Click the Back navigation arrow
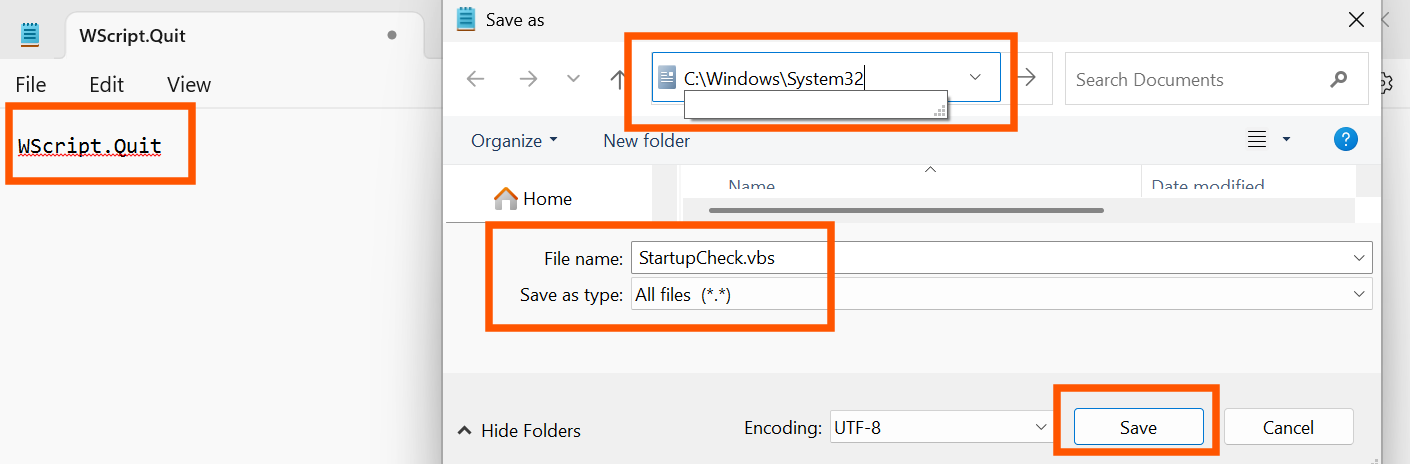The width and height of the screenshot is (1410, 464). click(476, 79)
